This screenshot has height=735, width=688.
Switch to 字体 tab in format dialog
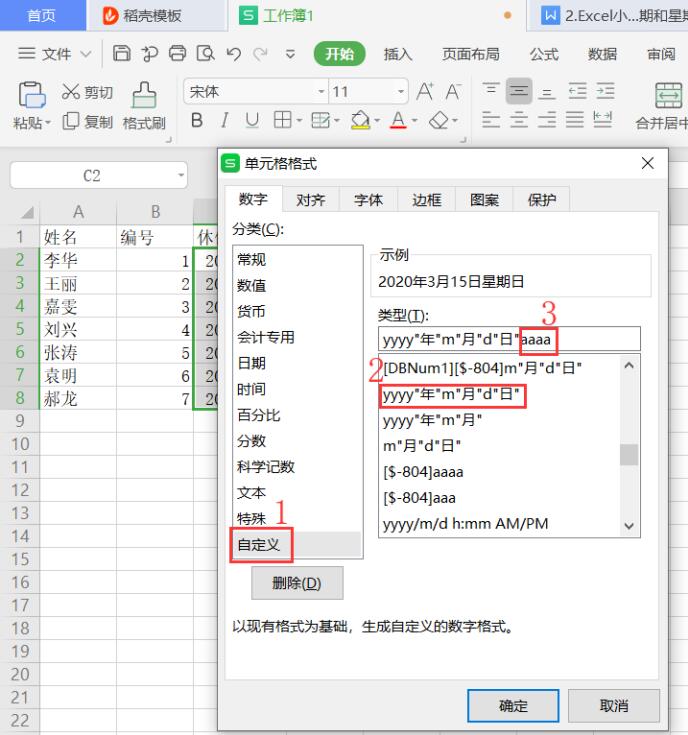coord(368,200)
